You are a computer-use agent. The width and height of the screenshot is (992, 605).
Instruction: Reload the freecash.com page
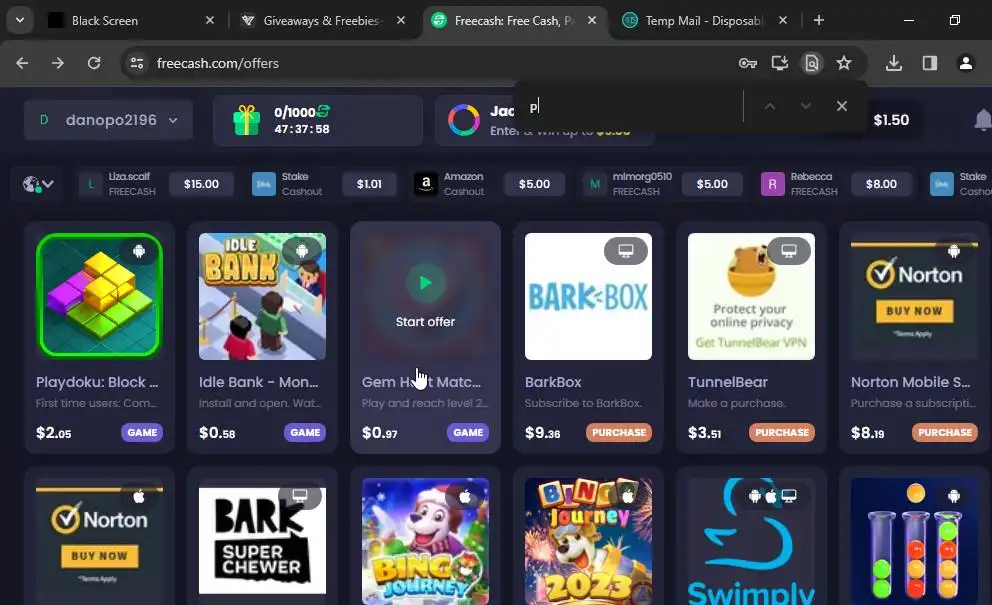94,63
